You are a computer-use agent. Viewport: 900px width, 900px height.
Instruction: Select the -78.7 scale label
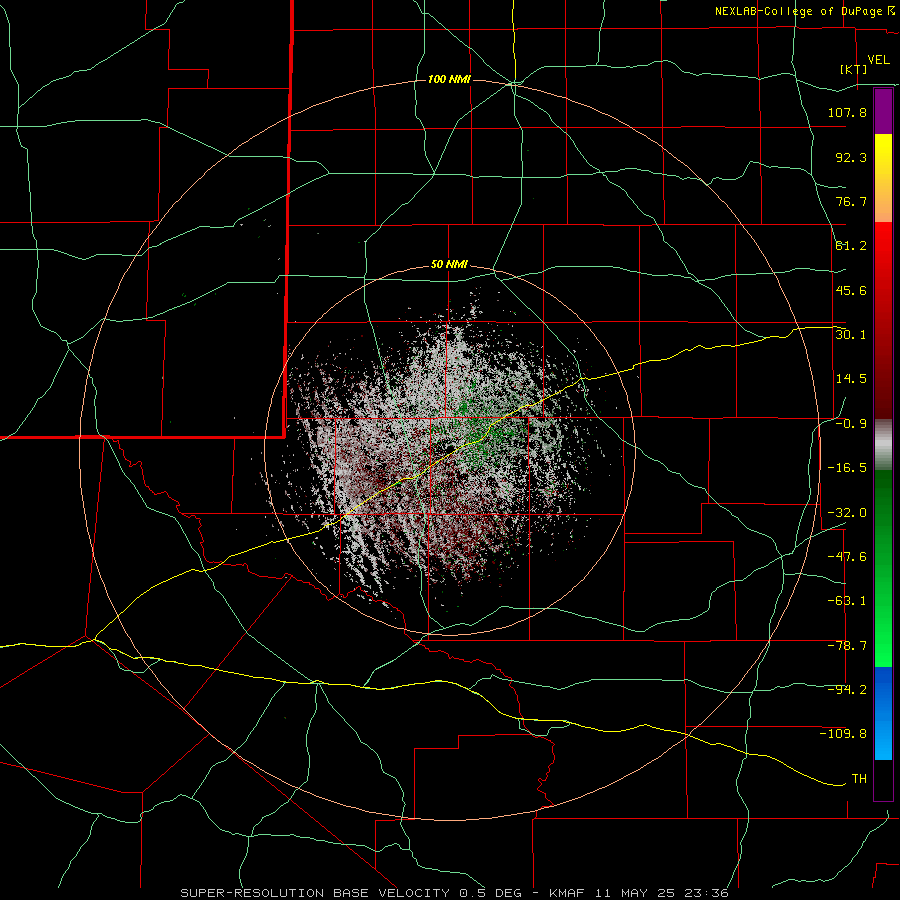point(847,646)
